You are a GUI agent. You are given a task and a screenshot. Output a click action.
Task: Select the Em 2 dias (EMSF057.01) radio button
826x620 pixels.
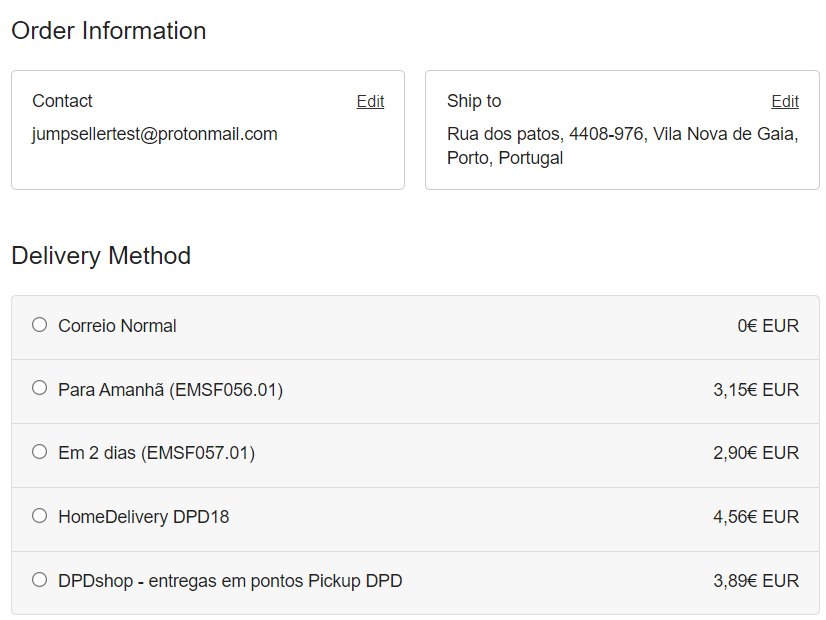pos(39,452)
